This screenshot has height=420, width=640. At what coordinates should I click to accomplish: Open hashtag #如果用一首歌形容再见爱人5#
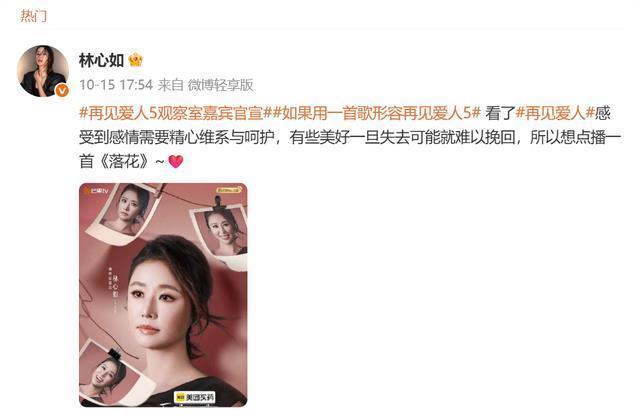click(376, 113)
